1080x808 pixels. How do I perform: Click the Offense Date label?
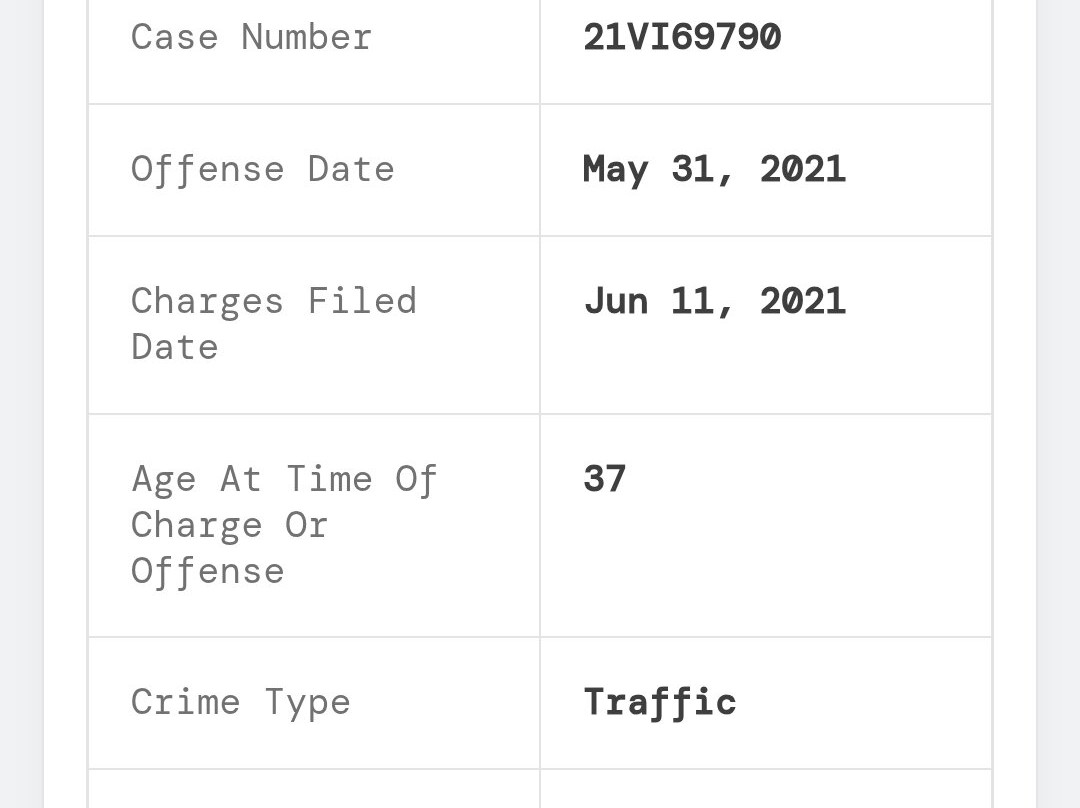pos(262,169)
